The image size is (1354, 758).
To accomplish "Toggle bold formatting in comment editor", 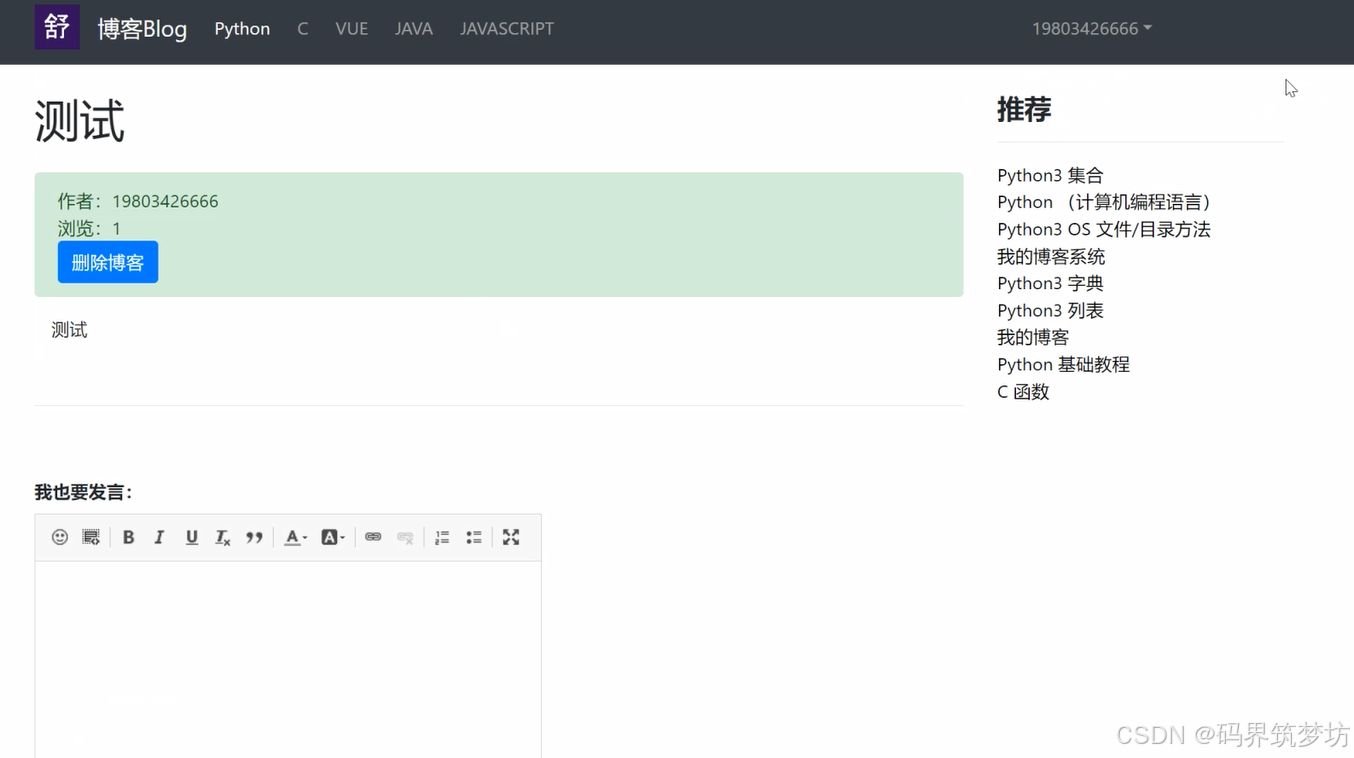I will 128,537.
